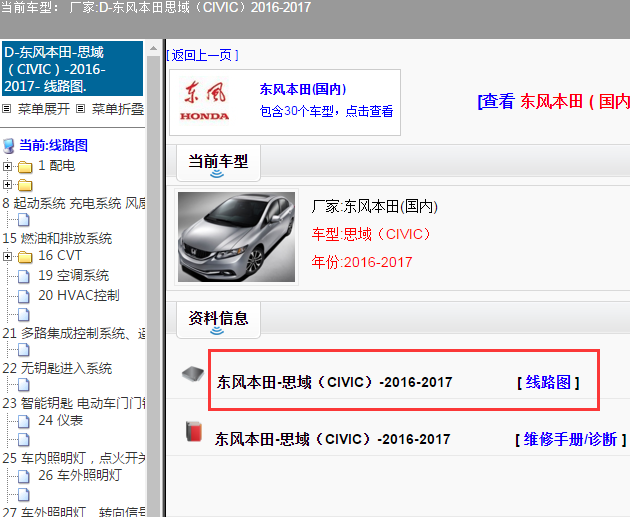Click the 资料信息 tab header

218,320
